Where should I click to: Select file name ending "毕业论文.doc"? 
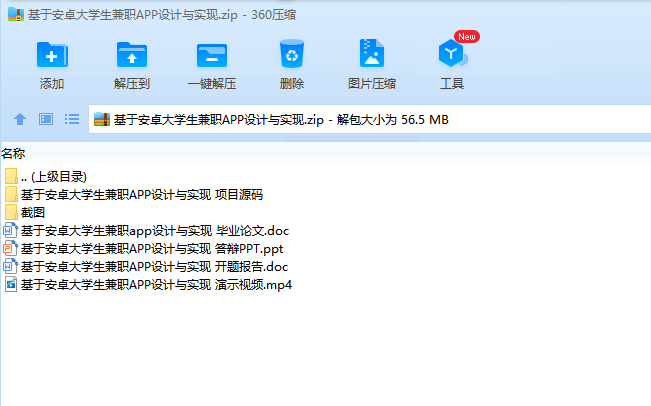(155, 231)
